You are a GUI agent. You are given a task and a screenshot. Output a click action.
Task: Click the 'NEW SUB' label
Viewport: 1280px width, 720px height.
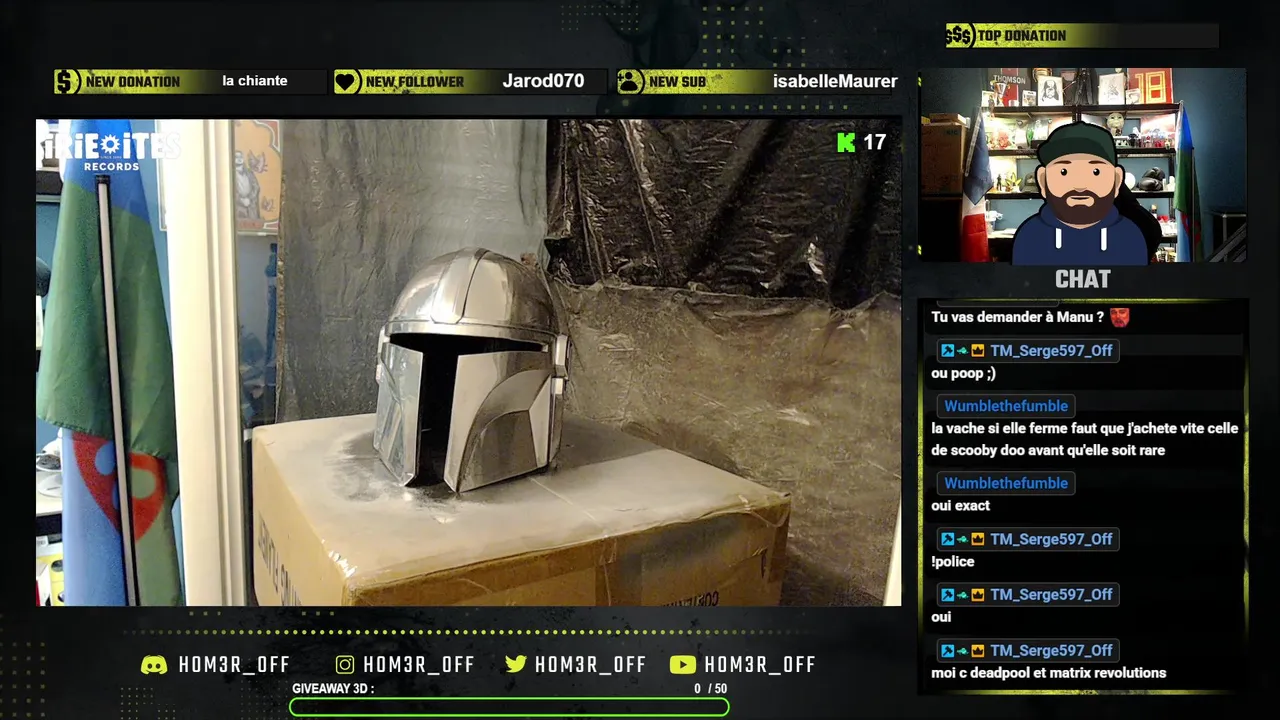[677, 82]
